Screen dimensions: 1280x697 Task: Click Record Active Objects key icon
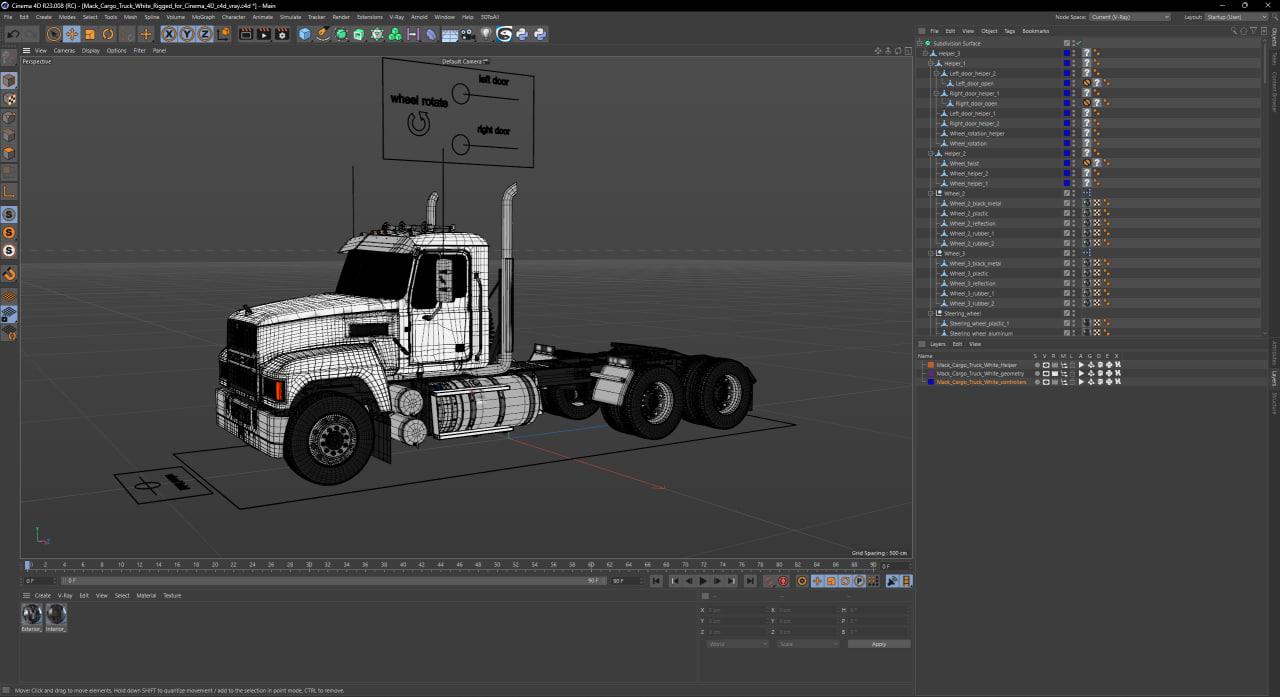click(x=769, y=581)
